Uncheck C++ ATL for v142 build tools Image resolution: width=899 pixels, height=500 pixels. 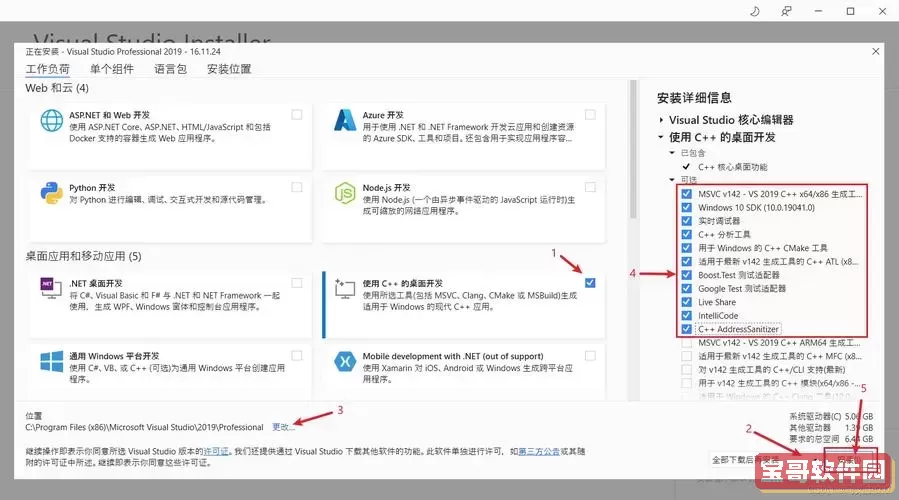(686, 261)
